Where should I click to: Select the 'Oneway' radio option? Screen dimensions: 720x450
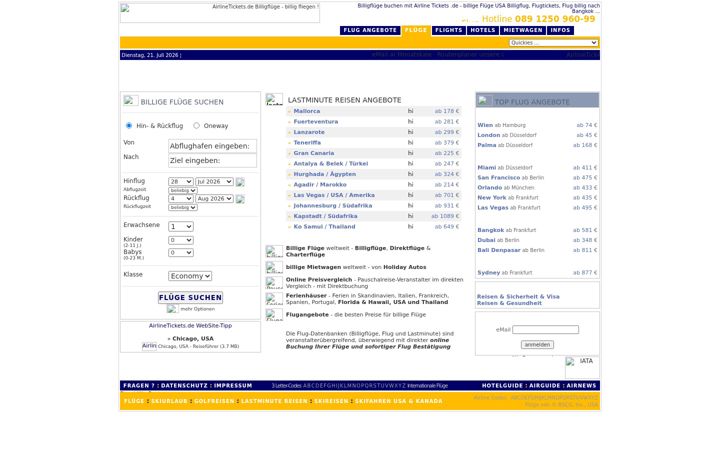click(197, 126)
